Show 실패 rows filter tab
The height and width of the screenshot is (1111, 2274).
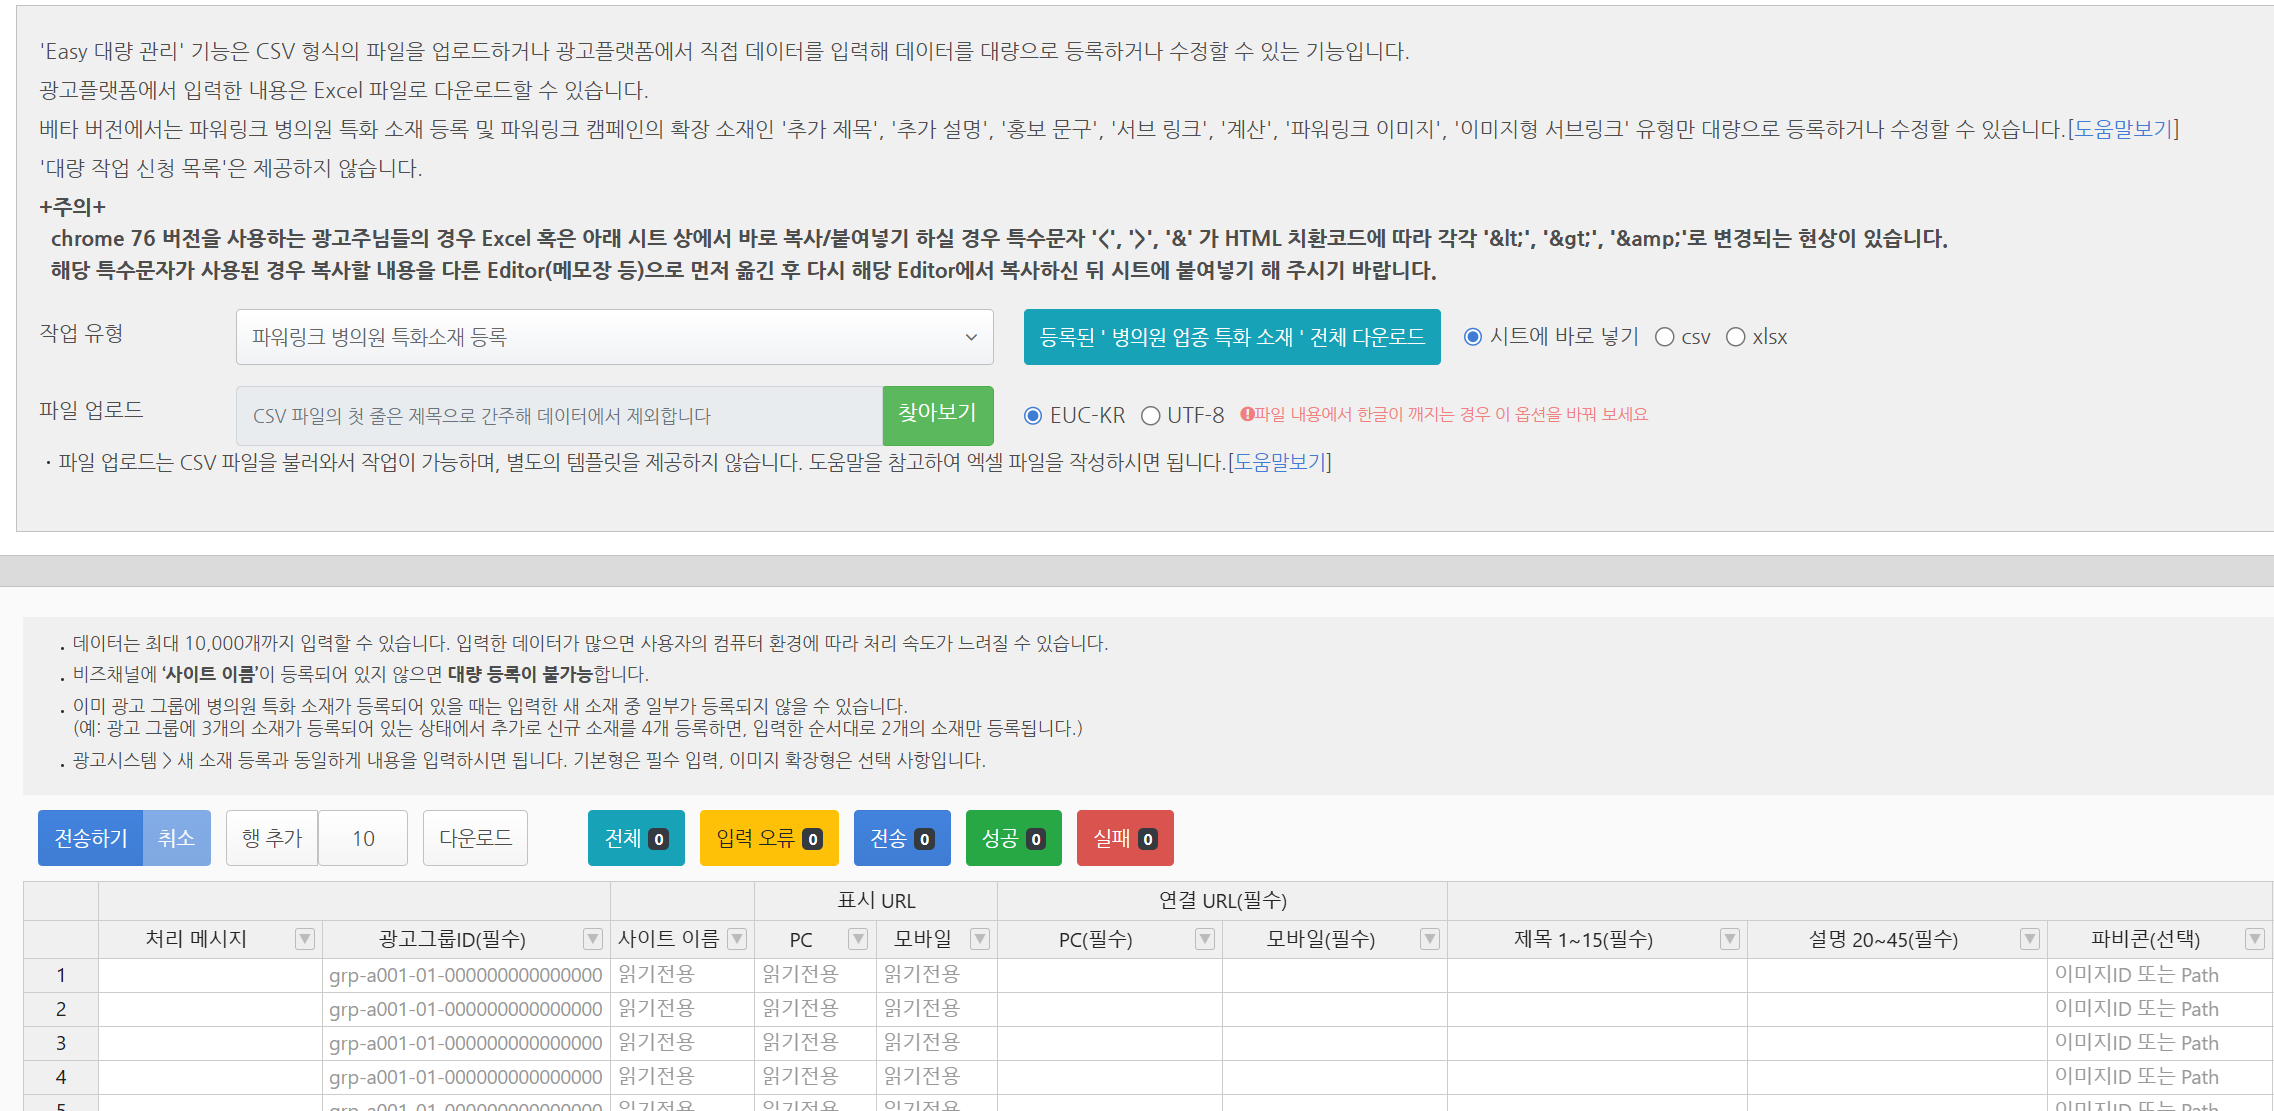click(1124, 838)
